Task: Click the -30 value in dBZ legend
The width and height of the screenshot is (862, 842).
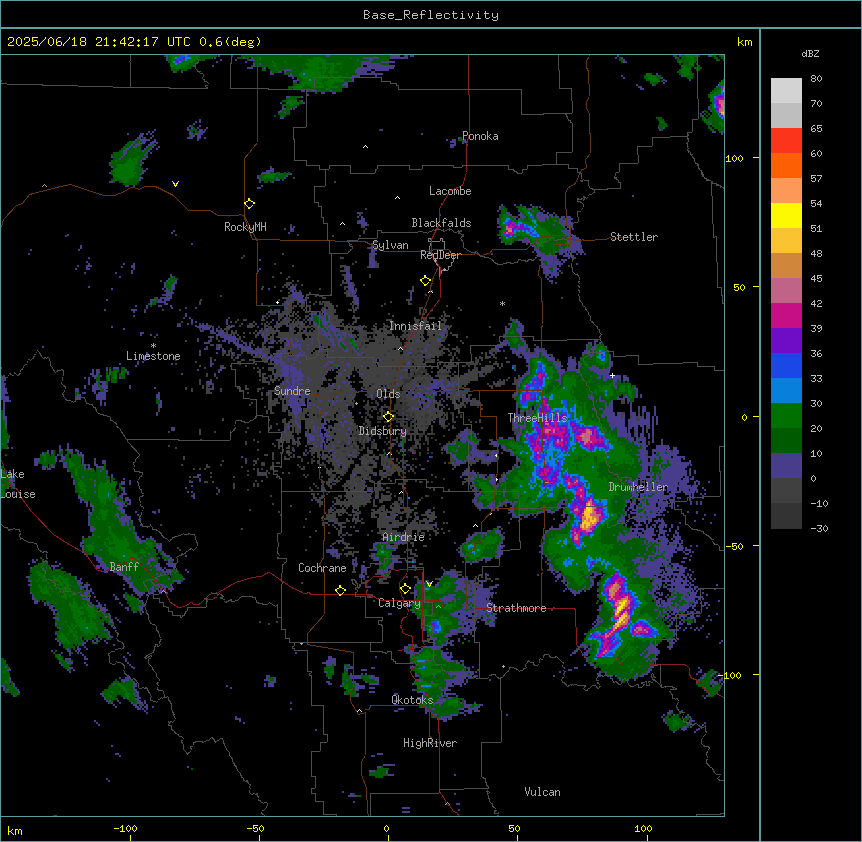Action: click(x=819, y=528)
